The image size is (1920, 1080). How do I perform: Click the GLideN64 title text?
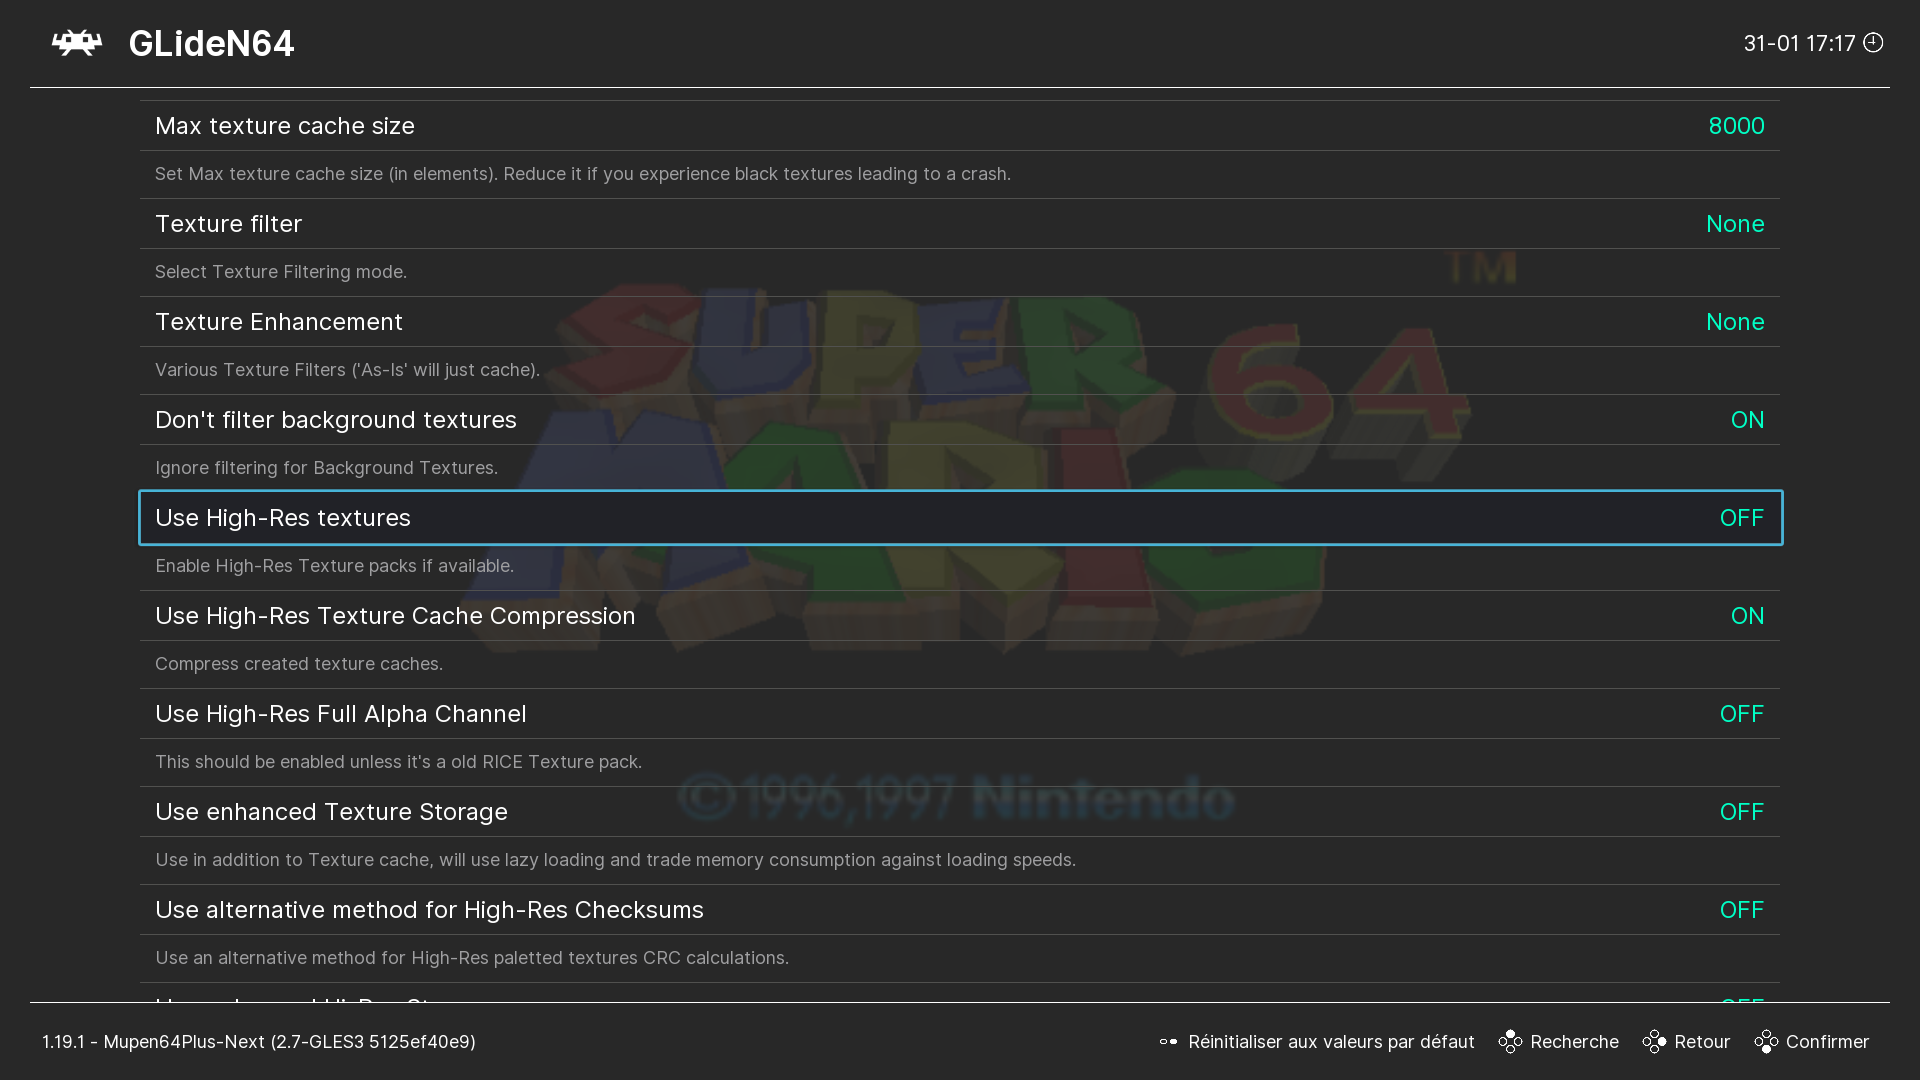pos(211,43)
